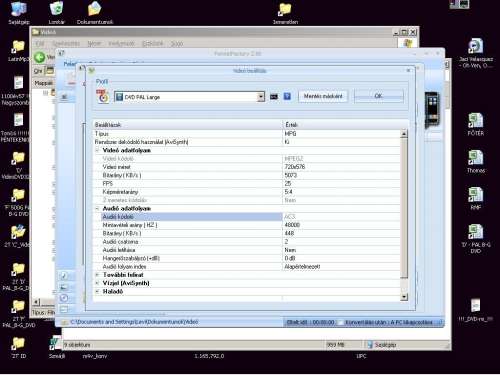The image size is (500, 375).
Task: Select the RMF spreadsheet desktop icon
Action: coord(476,199)
